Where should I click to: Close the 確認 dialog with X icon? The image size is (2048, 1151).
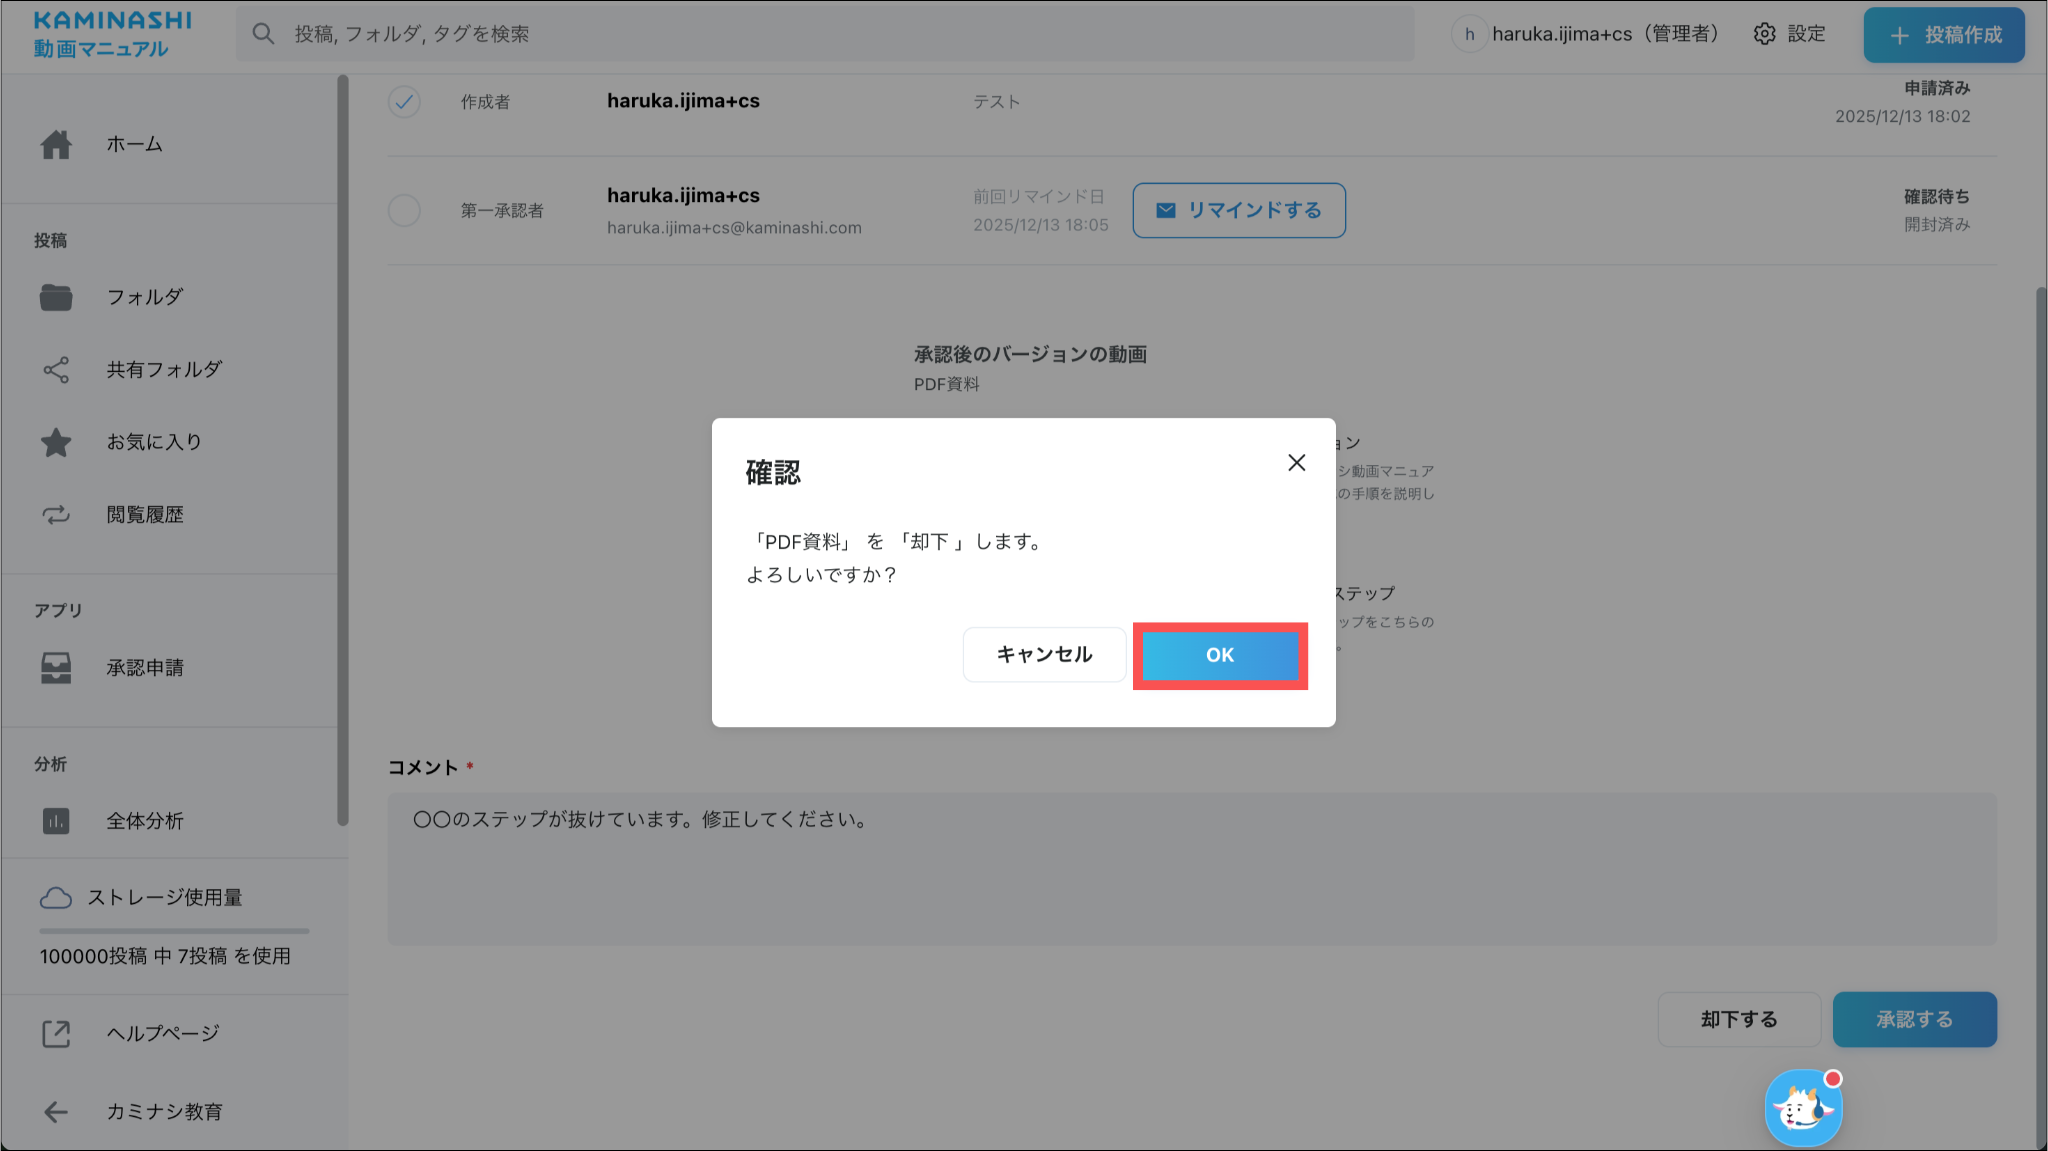(1296, 462)
